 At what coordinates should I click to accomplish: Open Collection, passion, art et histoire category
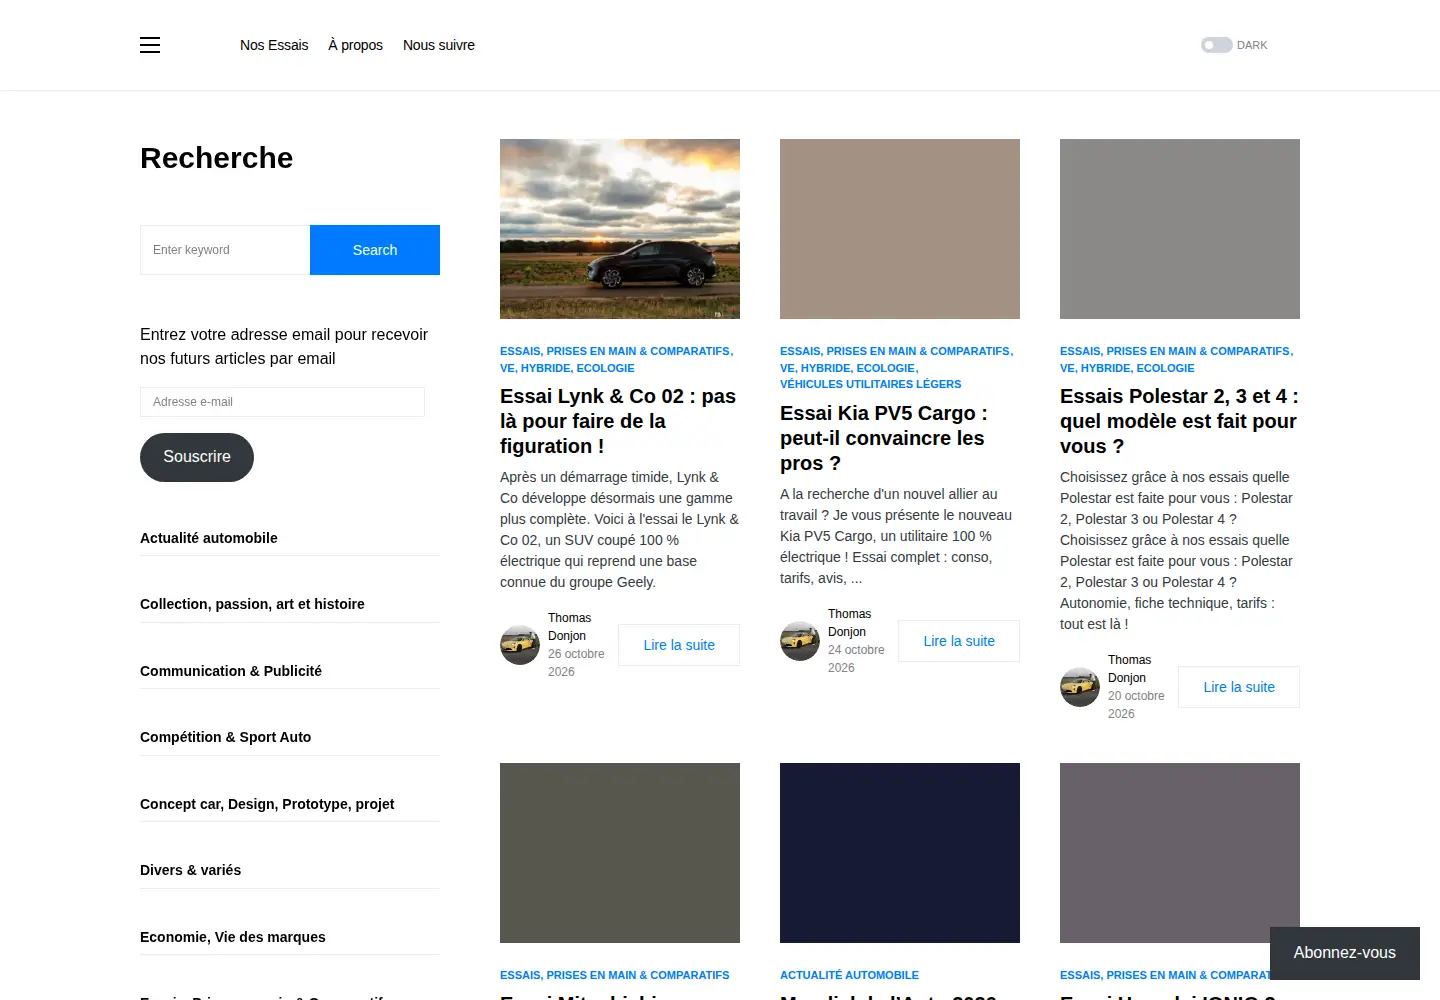(x=252, y=604)
